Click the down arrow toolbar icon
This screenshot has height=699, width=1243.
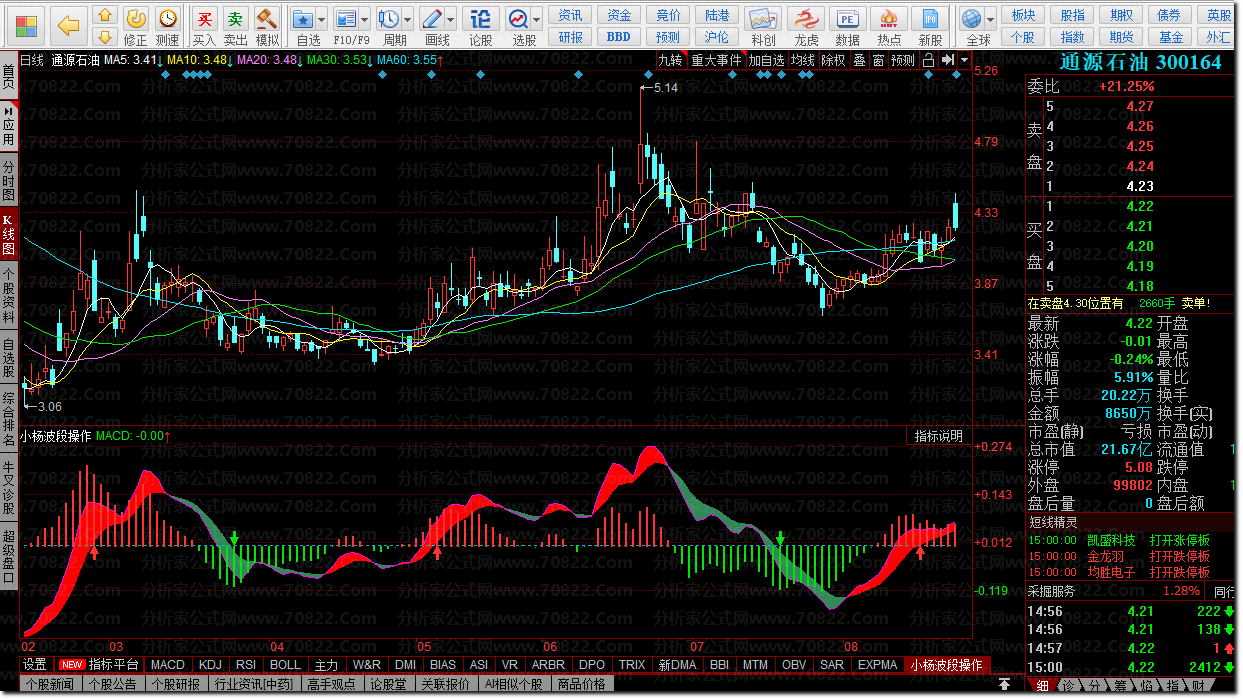(x=104, y=38)
